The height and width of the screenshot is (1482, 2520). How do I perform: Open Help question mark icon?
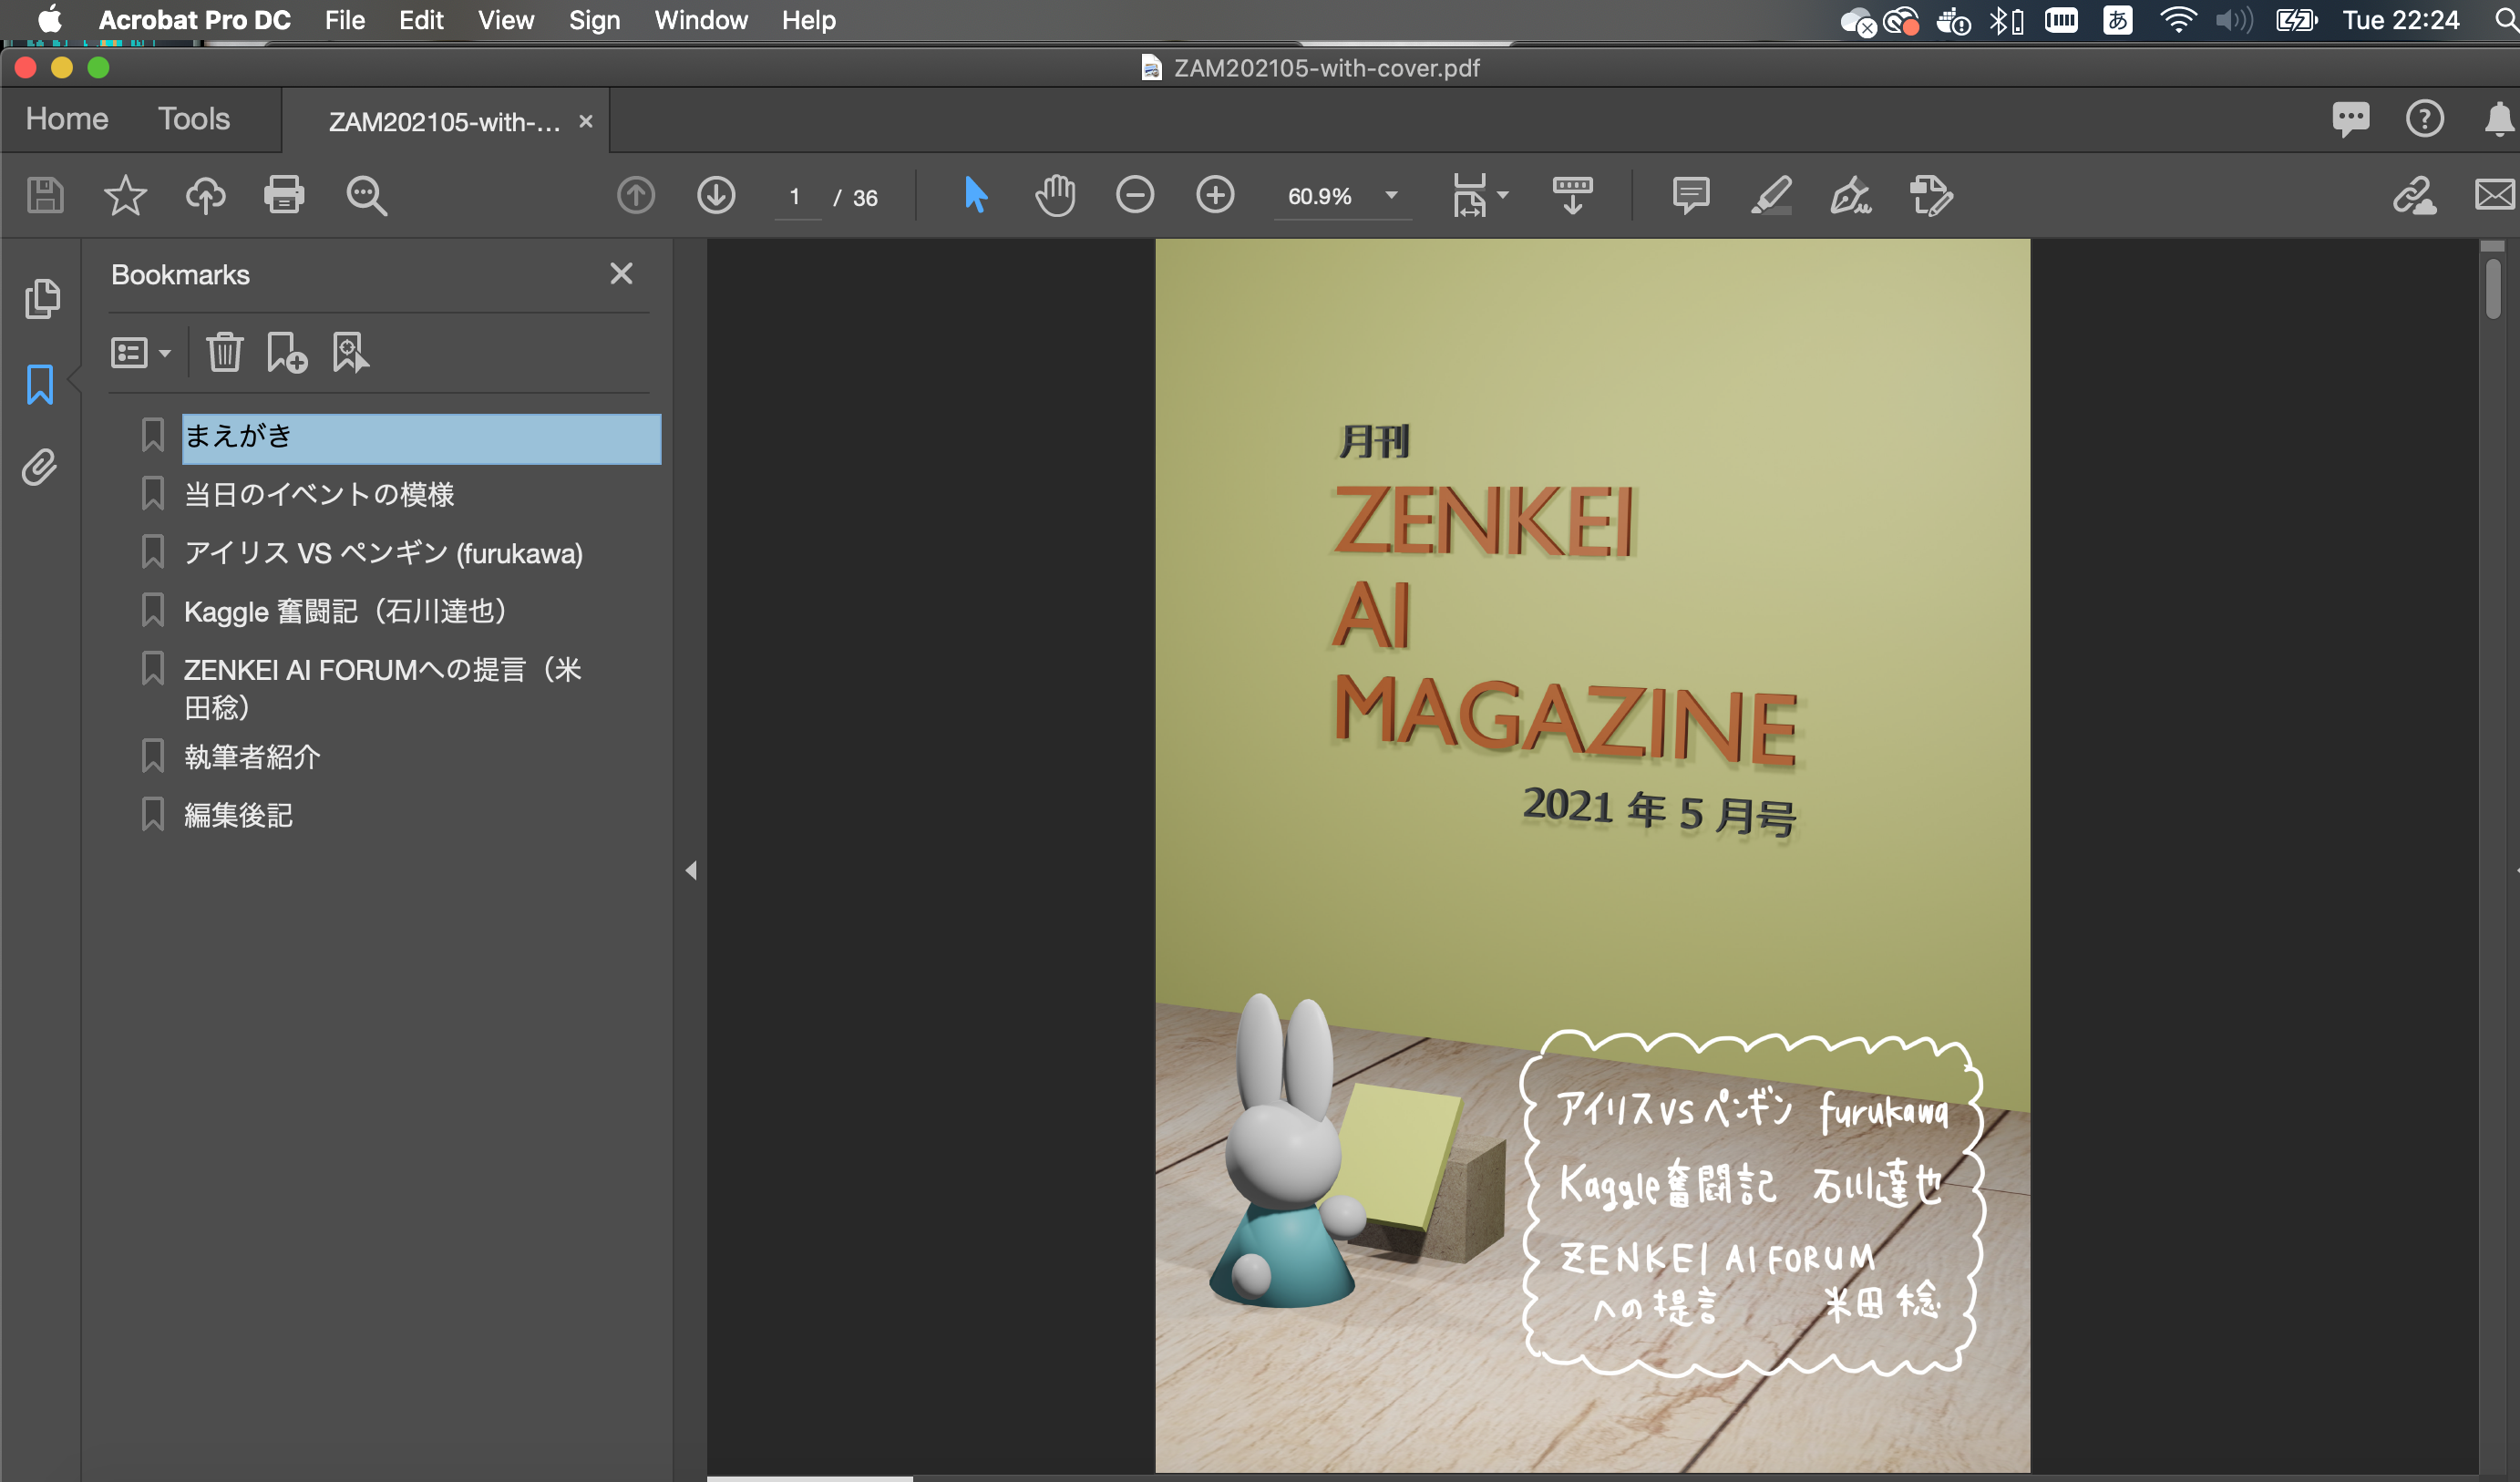2425,119
